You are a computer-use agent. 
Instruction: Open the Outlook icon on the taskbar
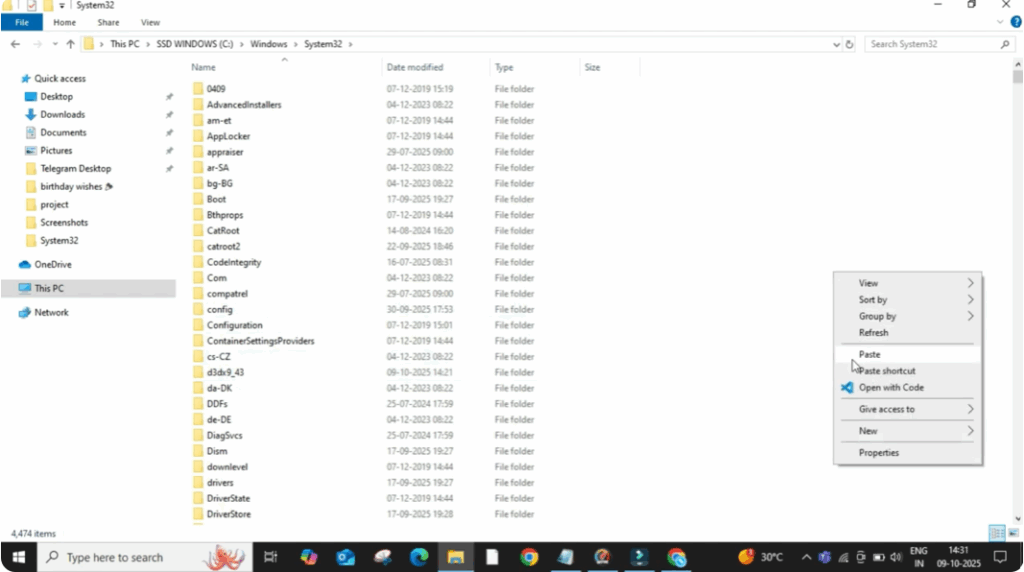[346, 557]
